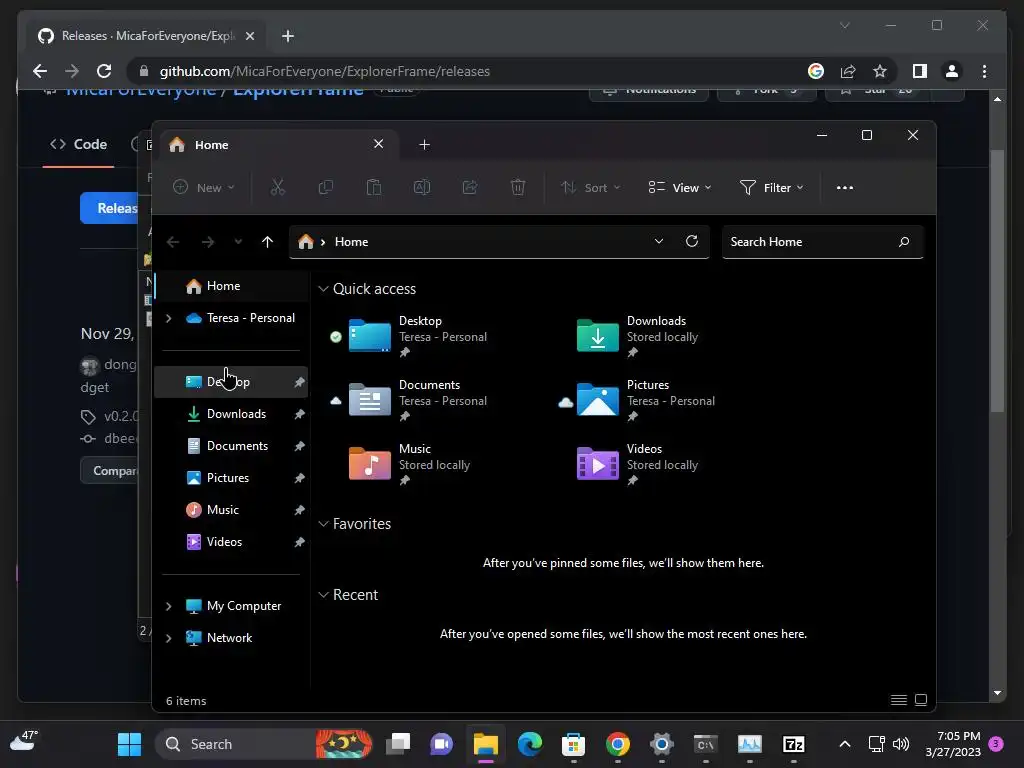Viewport: 1024px width, 768px height.
Task: Click the Chrome page vertical scrollbar thumb
Action: coord(997,281)
